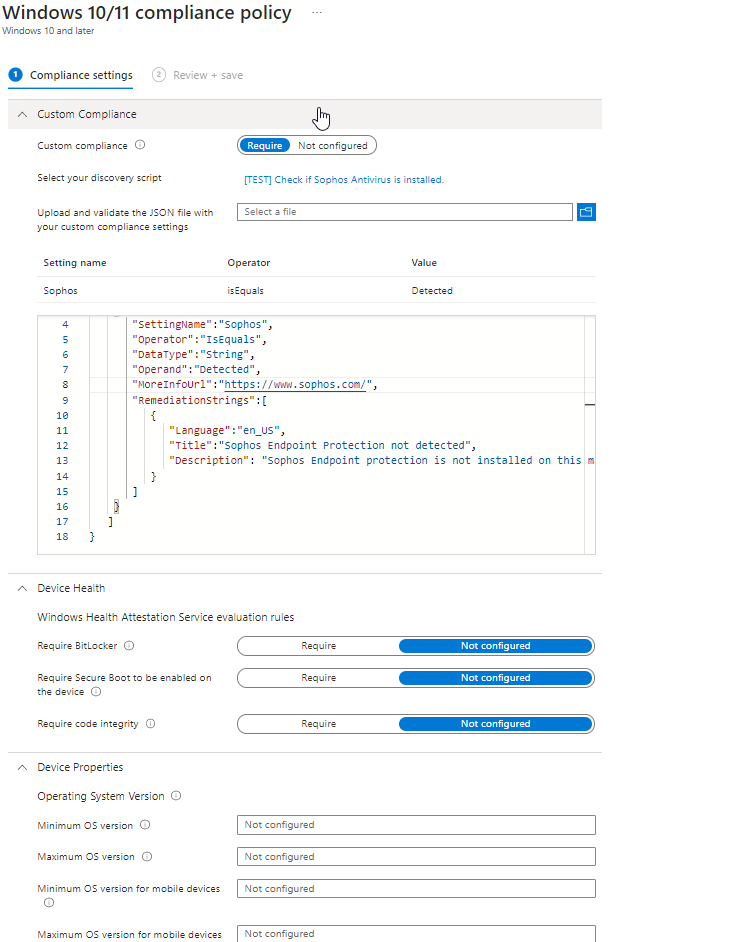Click info icon beside Minimum OS version

[145, 825]
